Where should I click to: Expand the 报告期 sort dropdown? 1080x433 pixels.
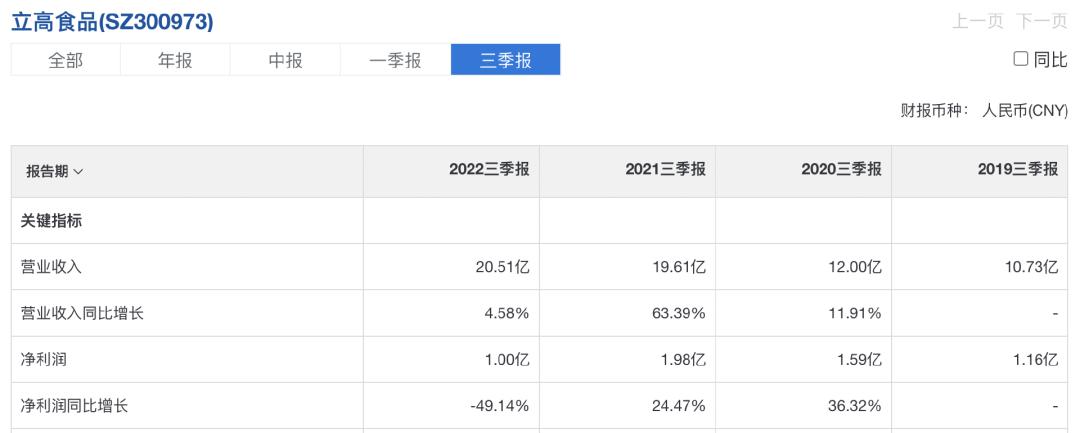click(x=55, y=171)
